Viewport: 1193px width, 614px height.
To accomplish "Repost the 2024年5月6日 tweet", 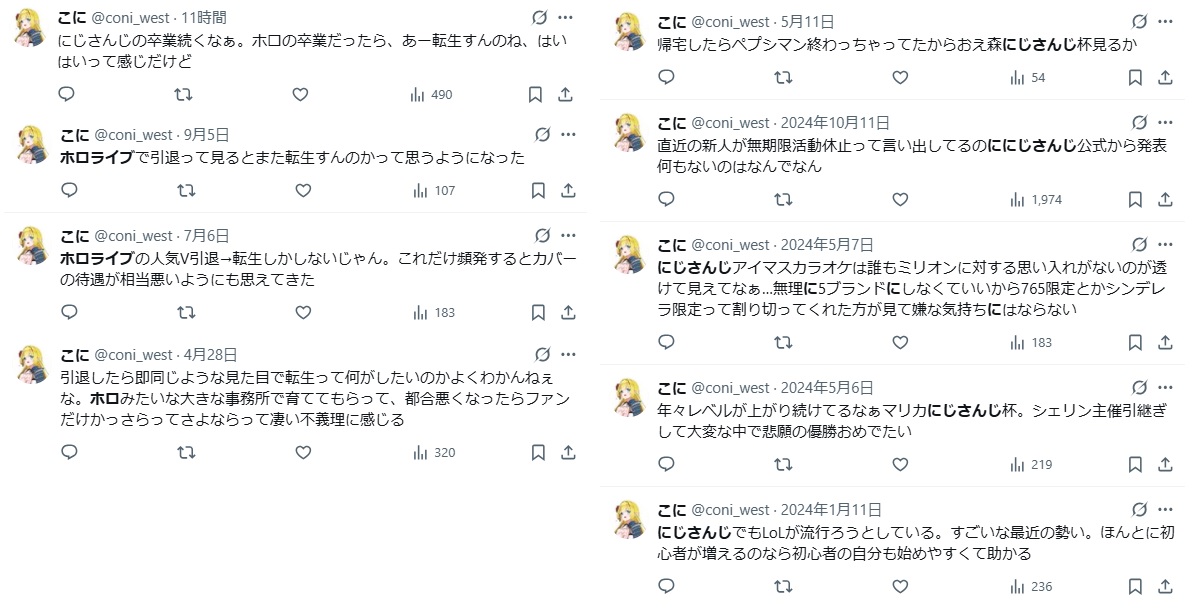I will pyautogui.click(x=784, y=464).
